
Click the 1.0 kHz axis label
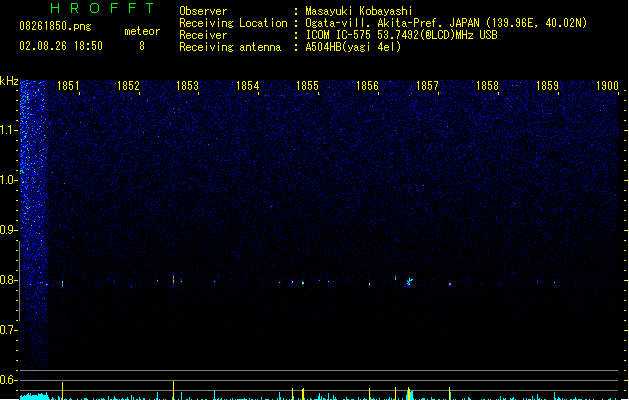click(8, 180)
